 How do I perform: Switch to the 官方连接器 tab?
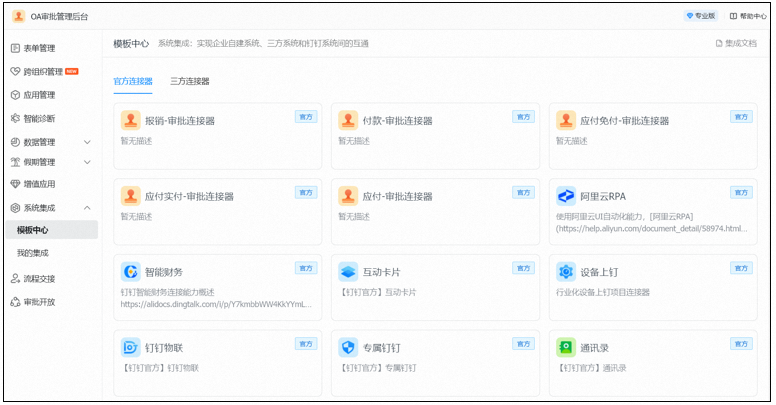point(133,81)
